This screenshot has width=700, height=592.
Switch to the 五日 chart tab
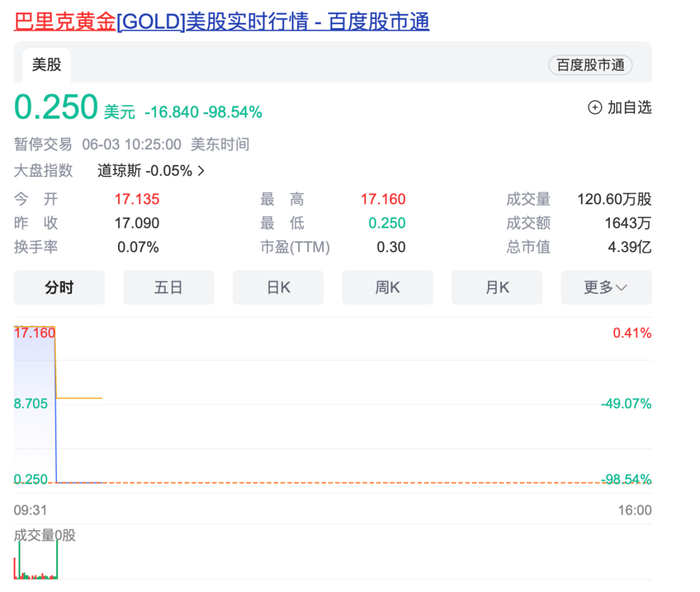[x=168, y=287]
